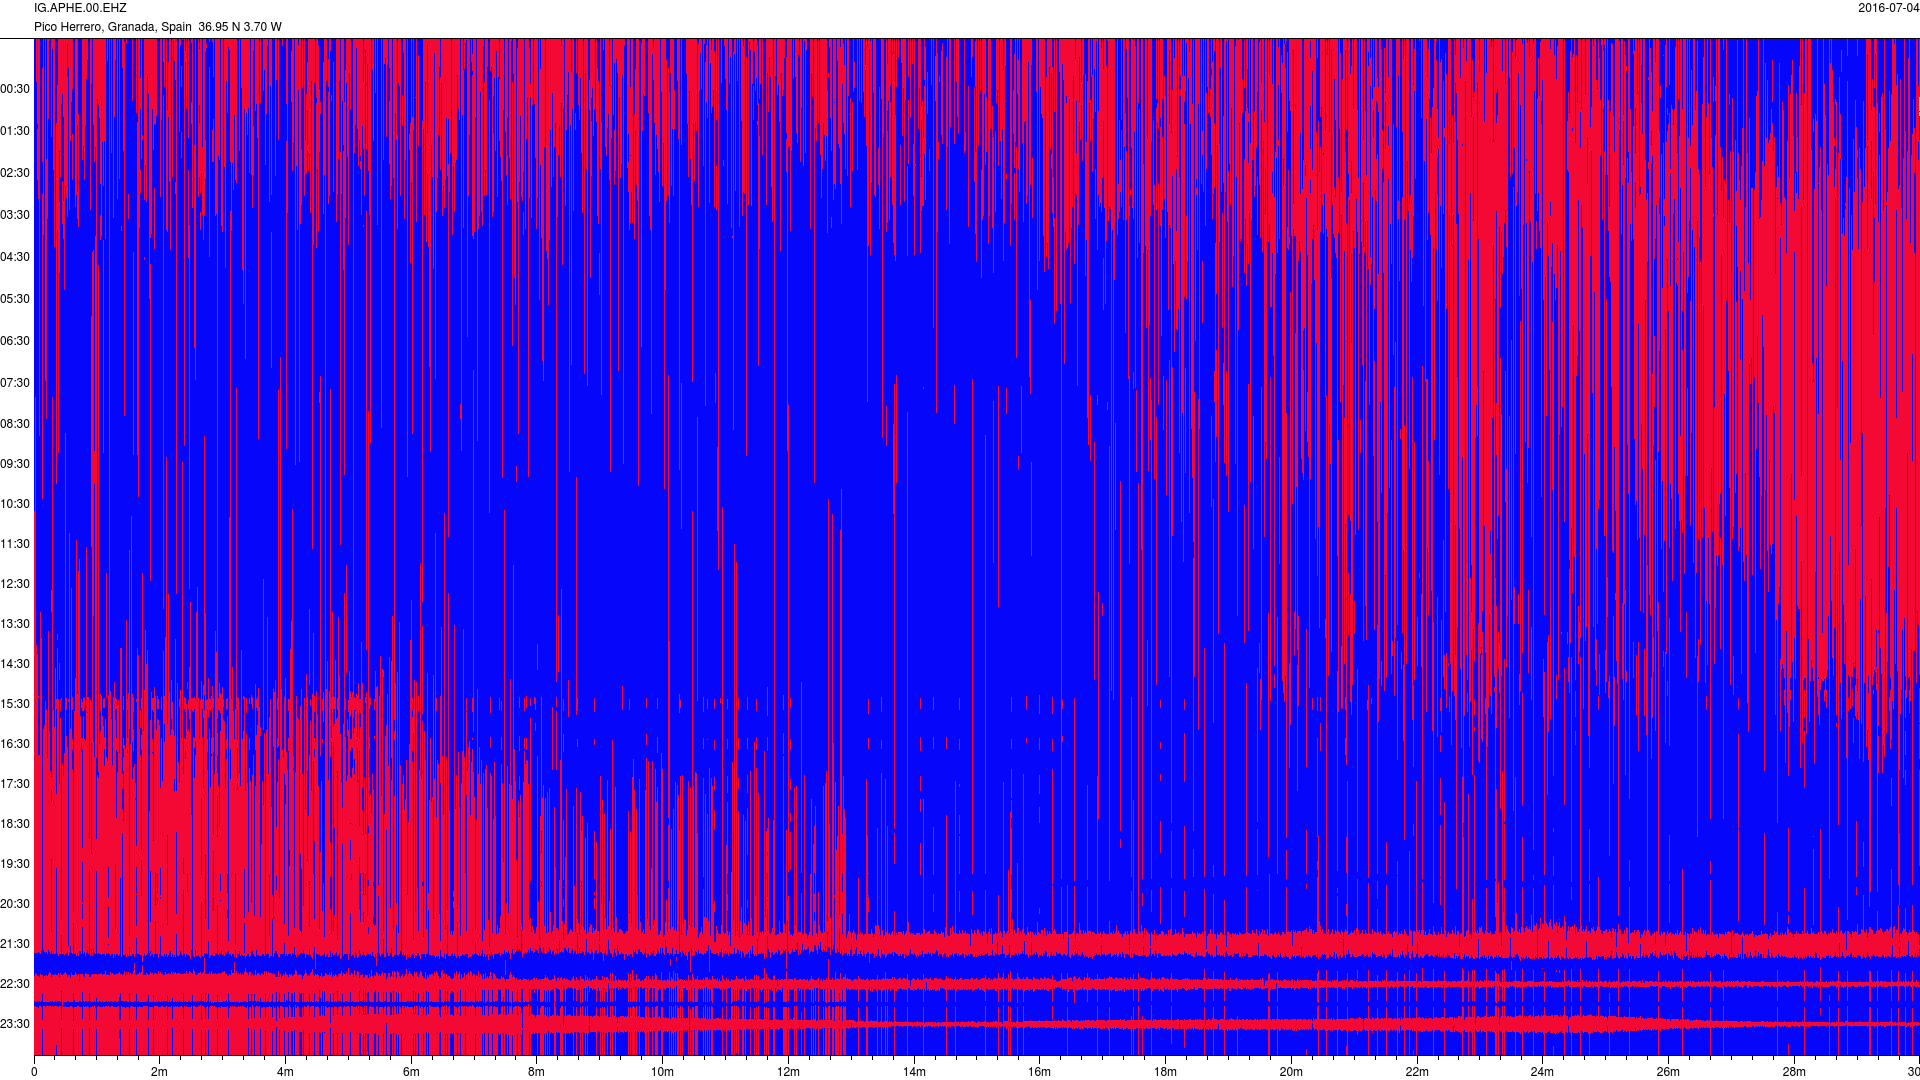Click the 05:30 time row label
1920x1080 pixels.
pyautogui.click(x=15, y=299)
